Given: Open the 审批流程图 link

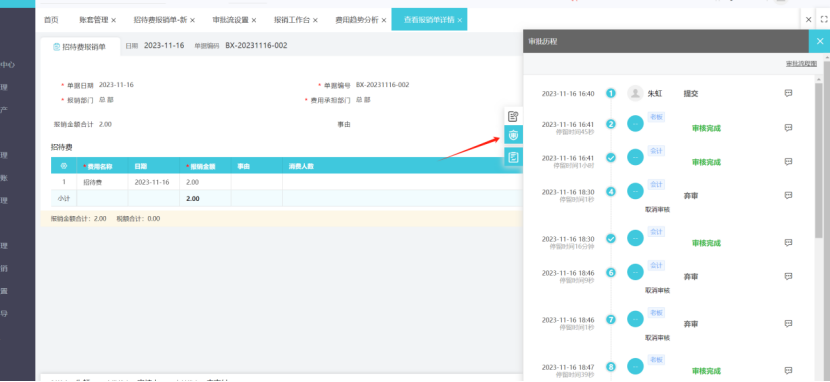Looking at the screenshot, I should (x=801, y=63).
